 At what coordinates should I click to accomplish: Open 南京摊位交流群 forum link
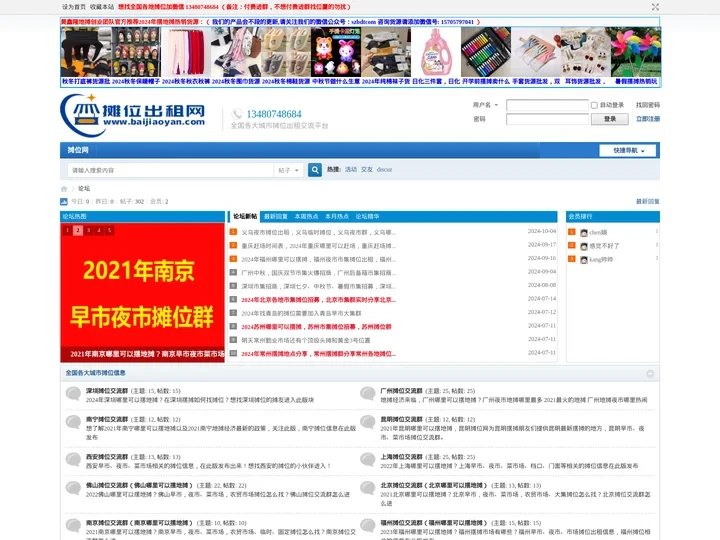(139, 523)
